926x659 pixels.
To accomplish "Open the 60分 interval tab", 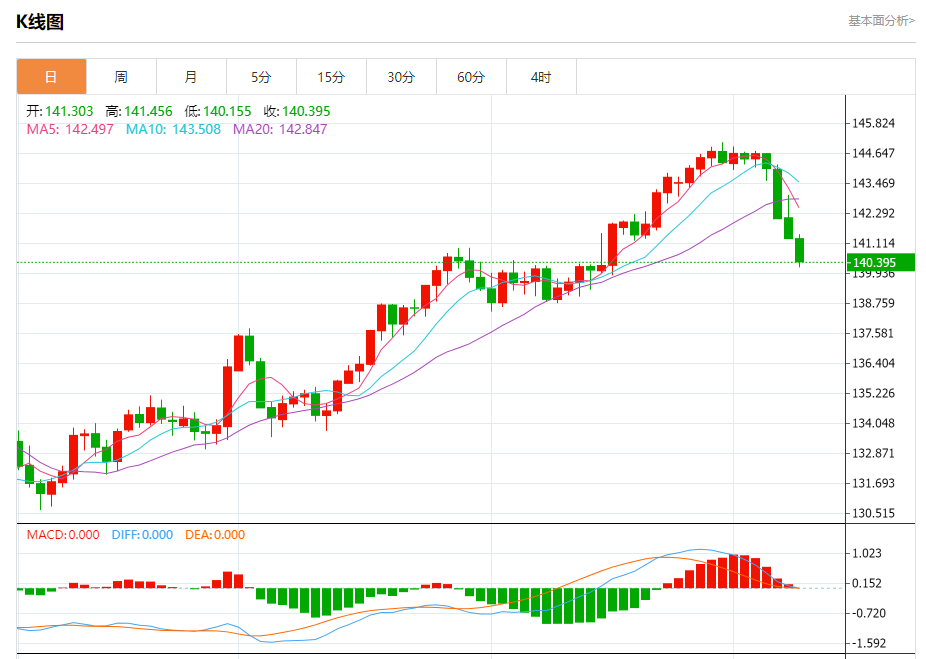I will tap(471, 77).
